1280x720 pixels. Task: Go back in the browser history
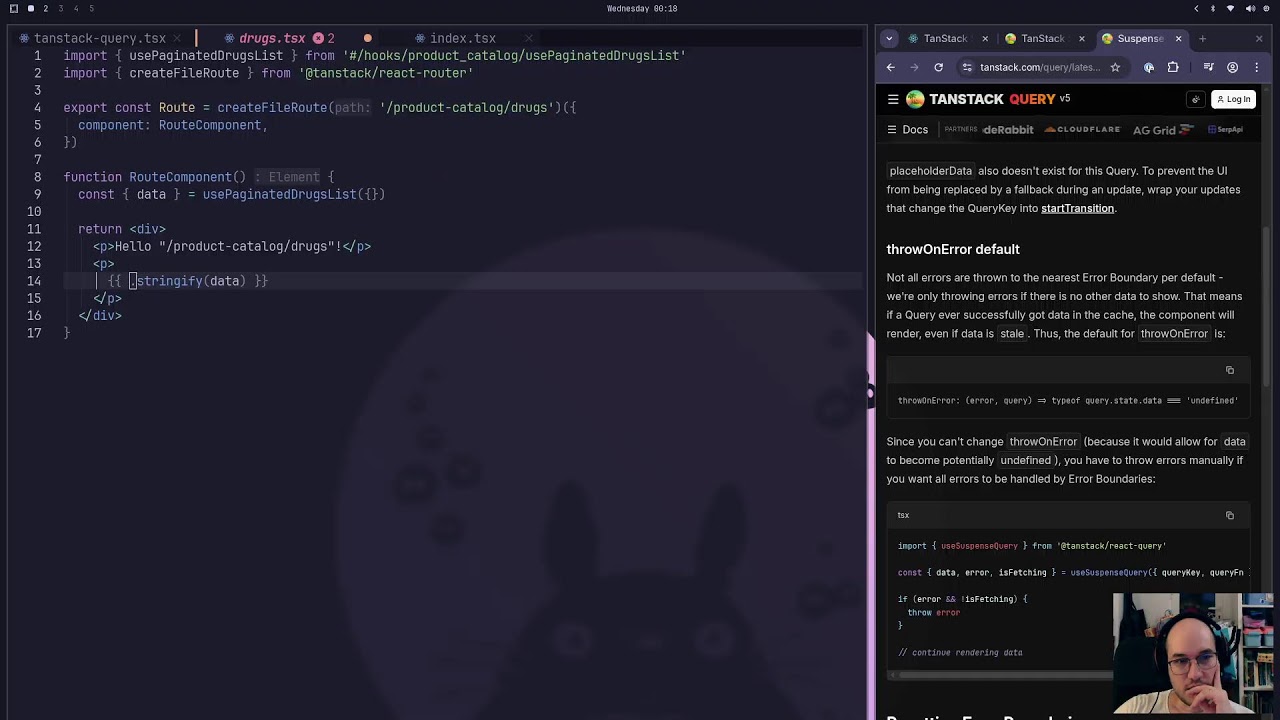(x=891, y=67)
